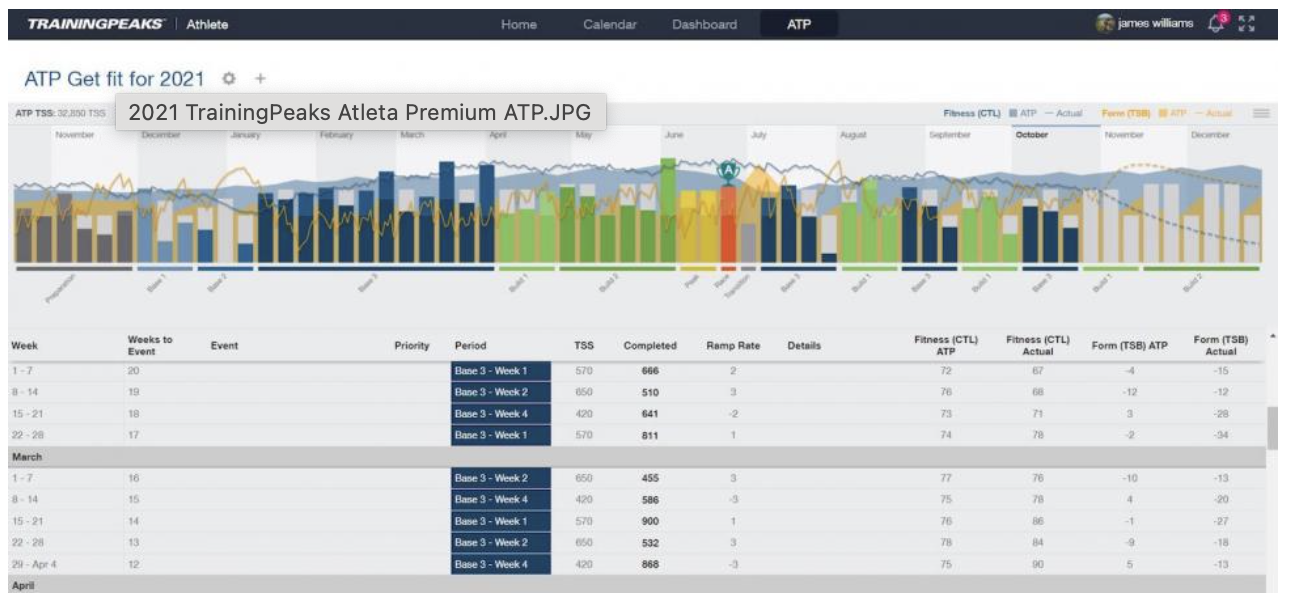
Task: Click the table scroll-up arrow
Action: (x=1273, y=336)
